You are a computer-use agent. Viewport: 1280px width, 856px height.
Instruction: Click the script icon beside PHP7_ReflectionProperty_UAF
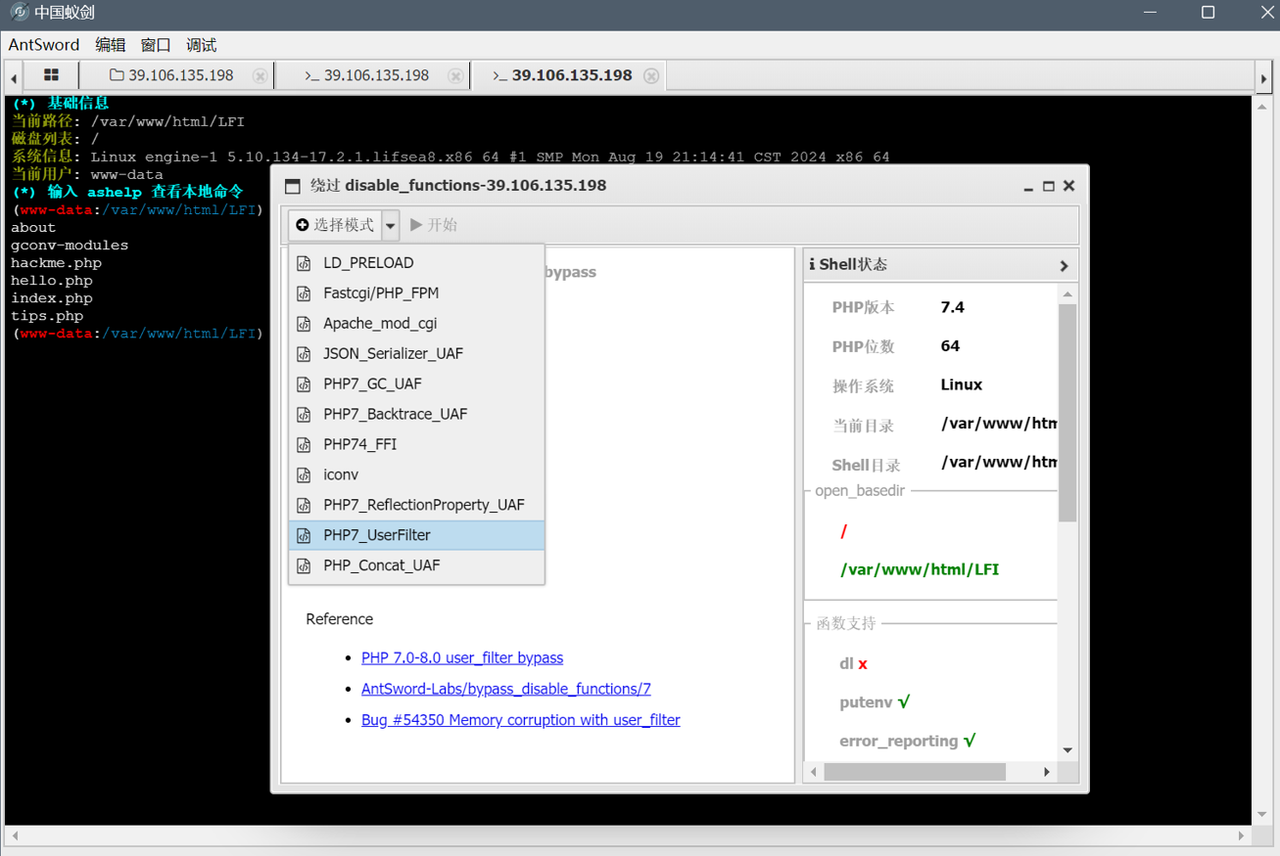[x=304, y=505]
